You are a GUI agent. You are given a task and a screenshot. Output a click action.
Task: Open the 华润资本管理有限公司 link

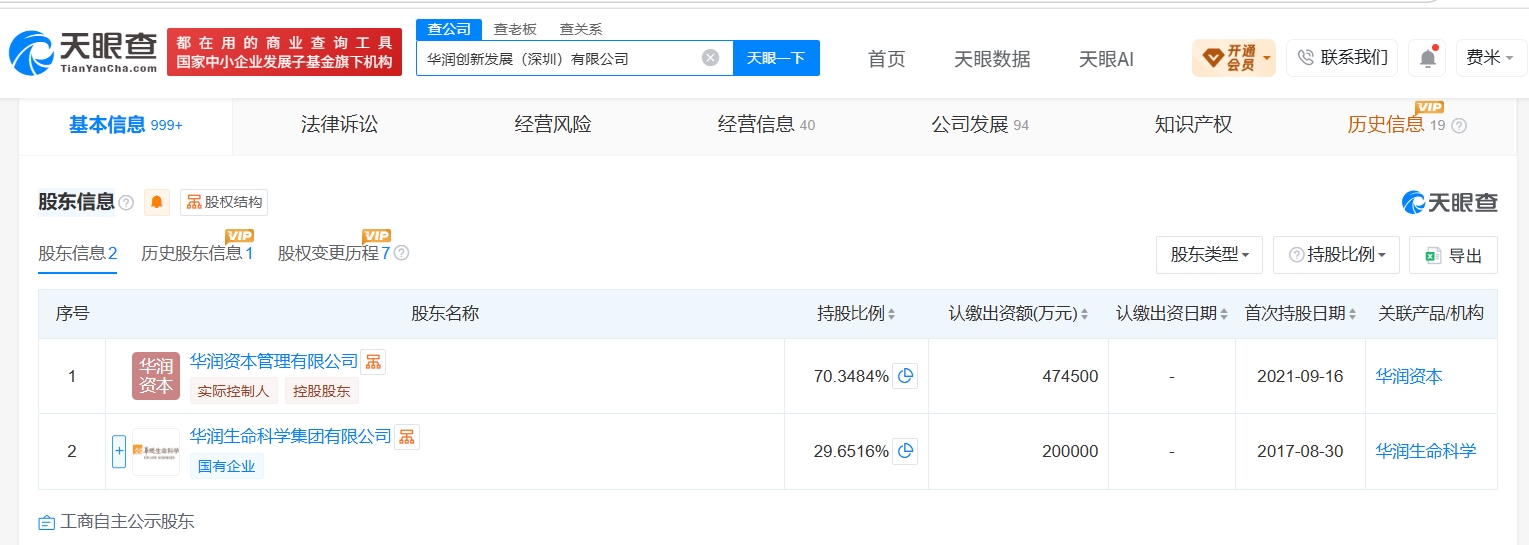coord(273,361)
